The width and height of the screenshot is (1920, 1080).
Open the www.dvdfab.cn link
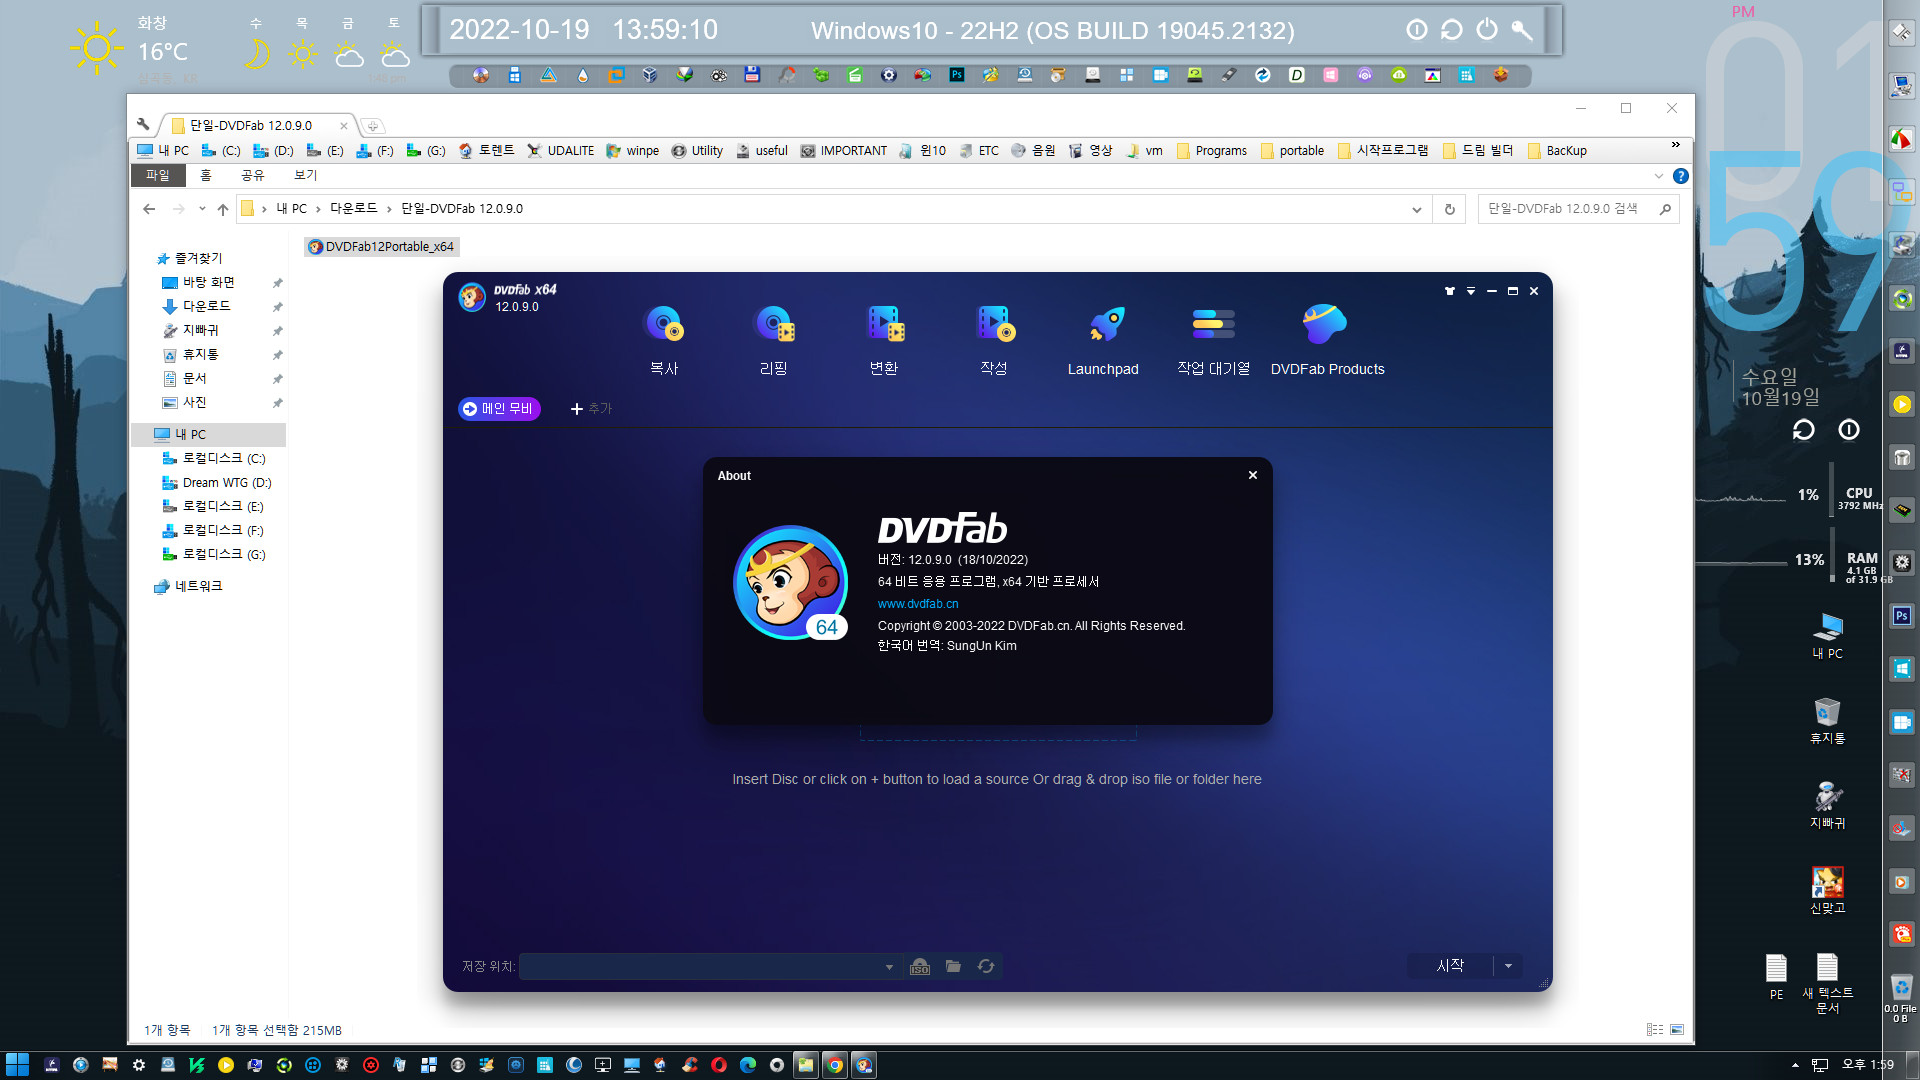pyautogui.click(x=918, y=604)
